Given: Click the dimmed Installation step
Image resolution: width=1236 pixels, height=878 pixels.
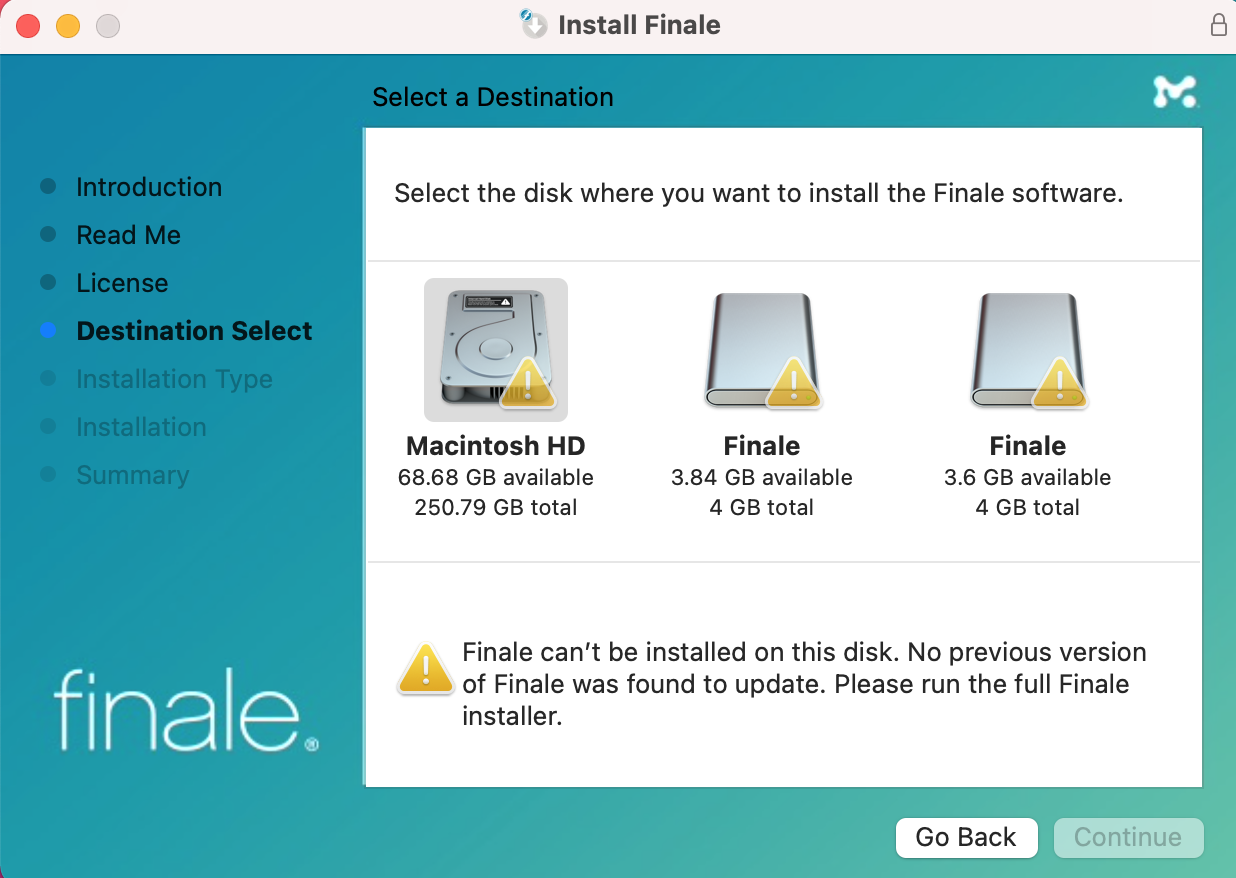Looking at the screenshot, I should [x=141, y=427].
